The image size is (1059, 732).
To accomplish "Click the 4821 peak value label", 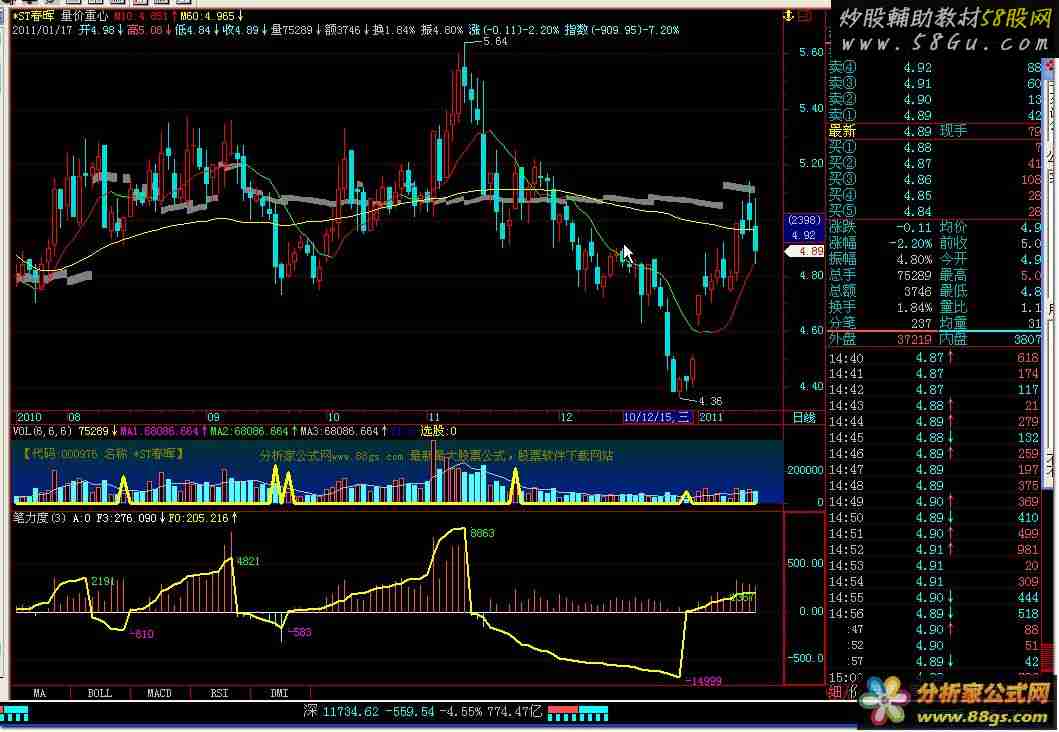I will pyautogui.click(x=248, y=561).
